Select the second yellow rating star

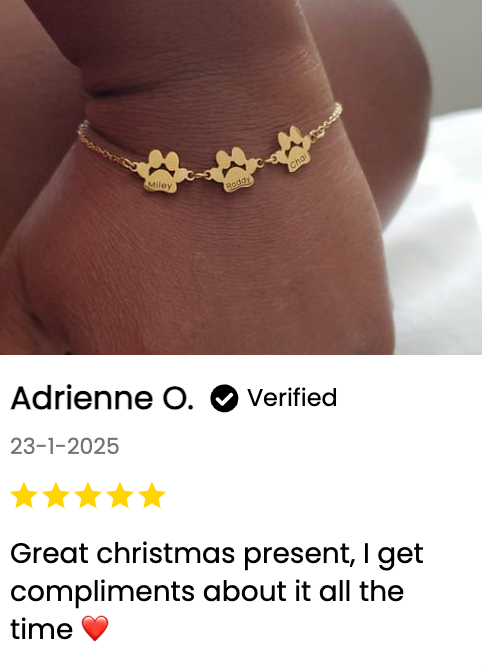click(x=56, y=495)
